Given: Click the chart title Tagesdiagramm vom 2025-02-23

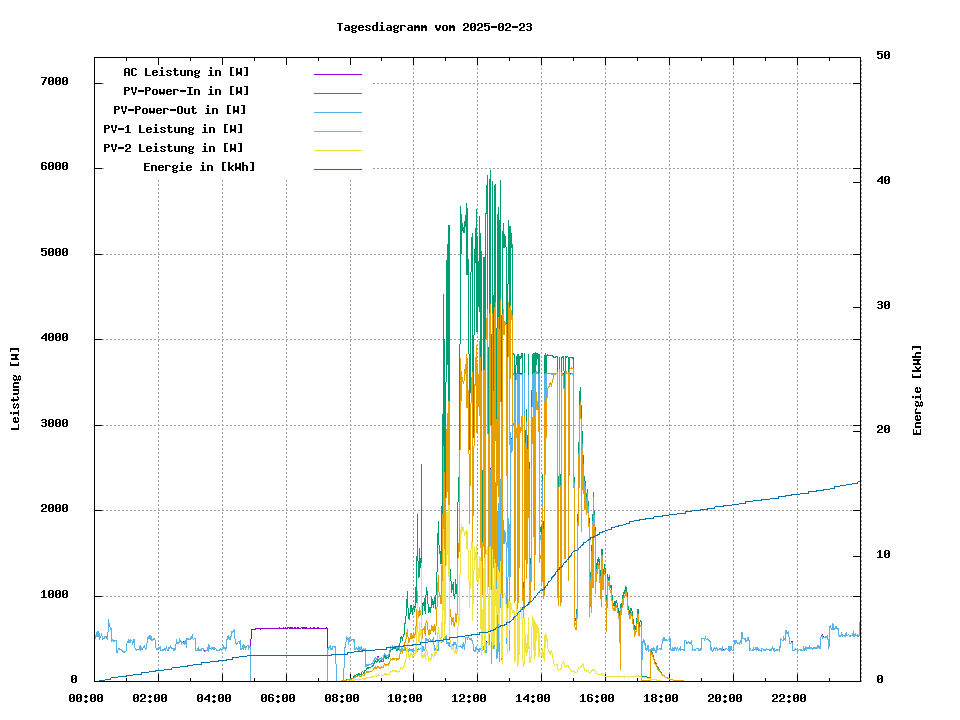Looking at the screenshot, I should coord(434,27).
